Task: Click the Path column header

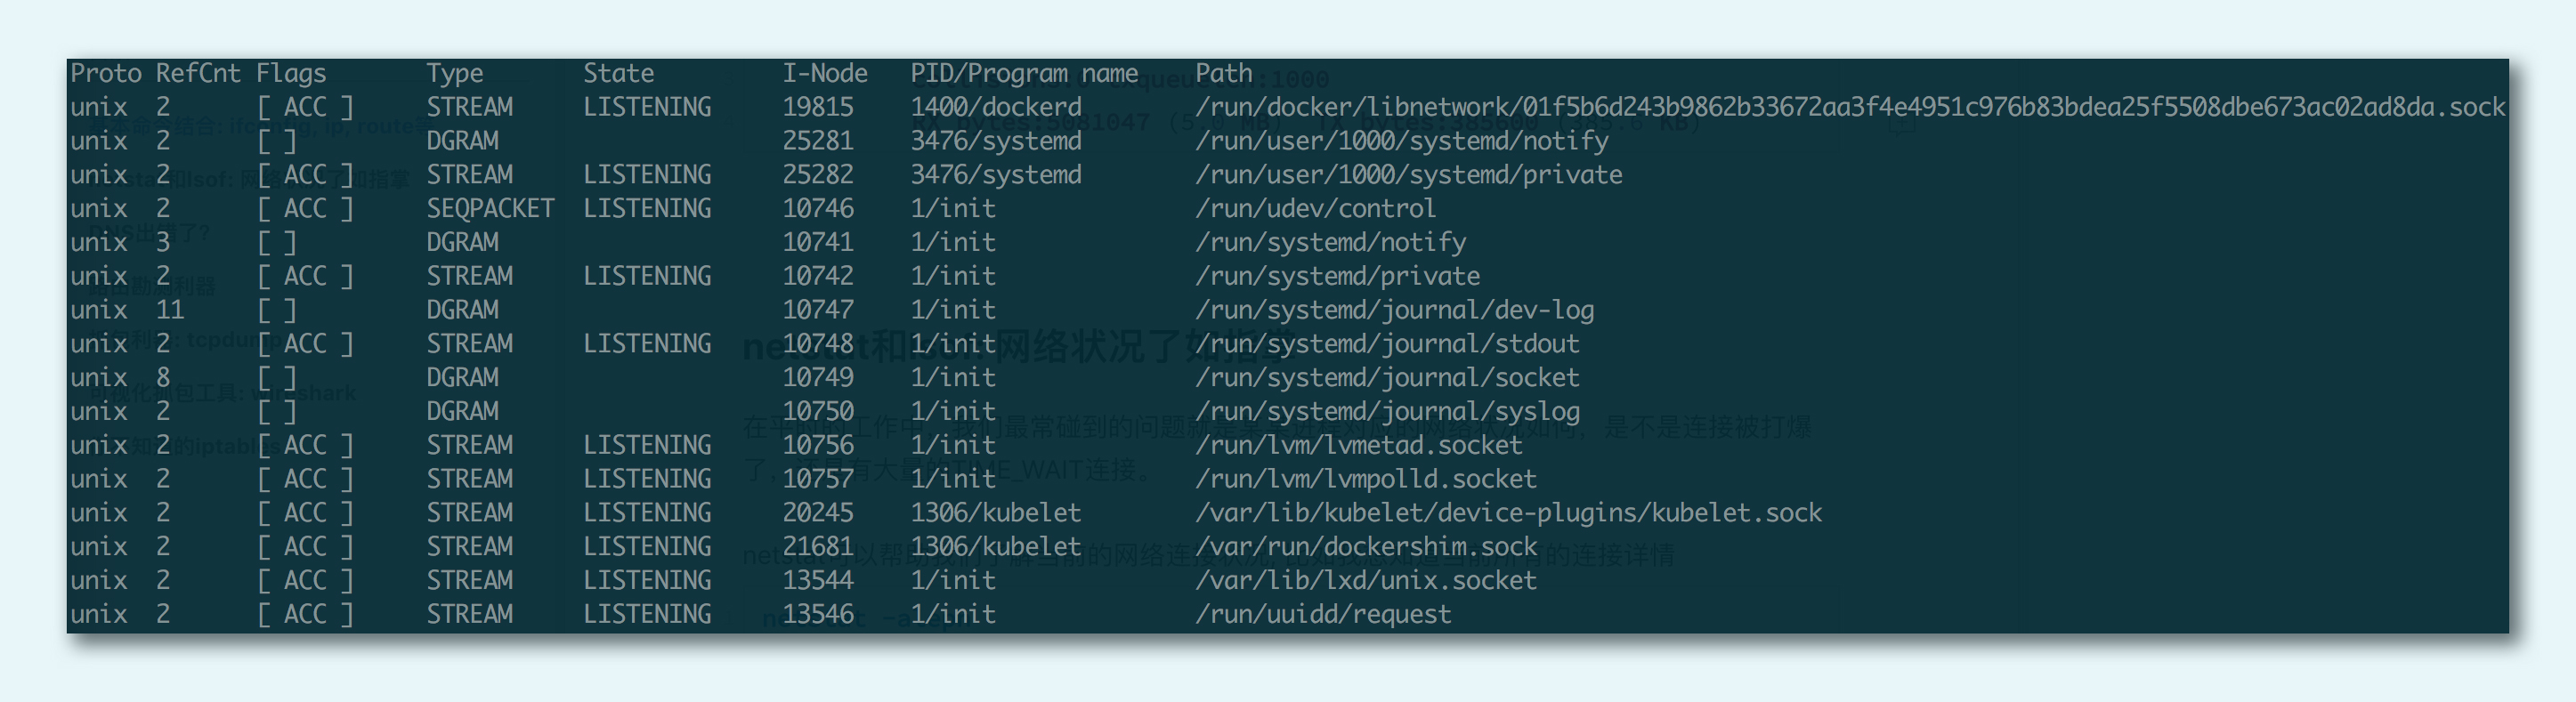Action: 1223,74
